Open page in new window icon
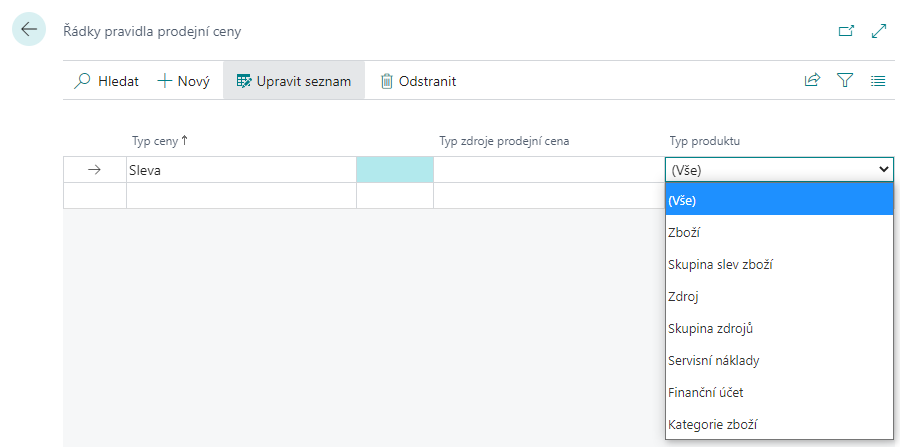 pos(846,31)
